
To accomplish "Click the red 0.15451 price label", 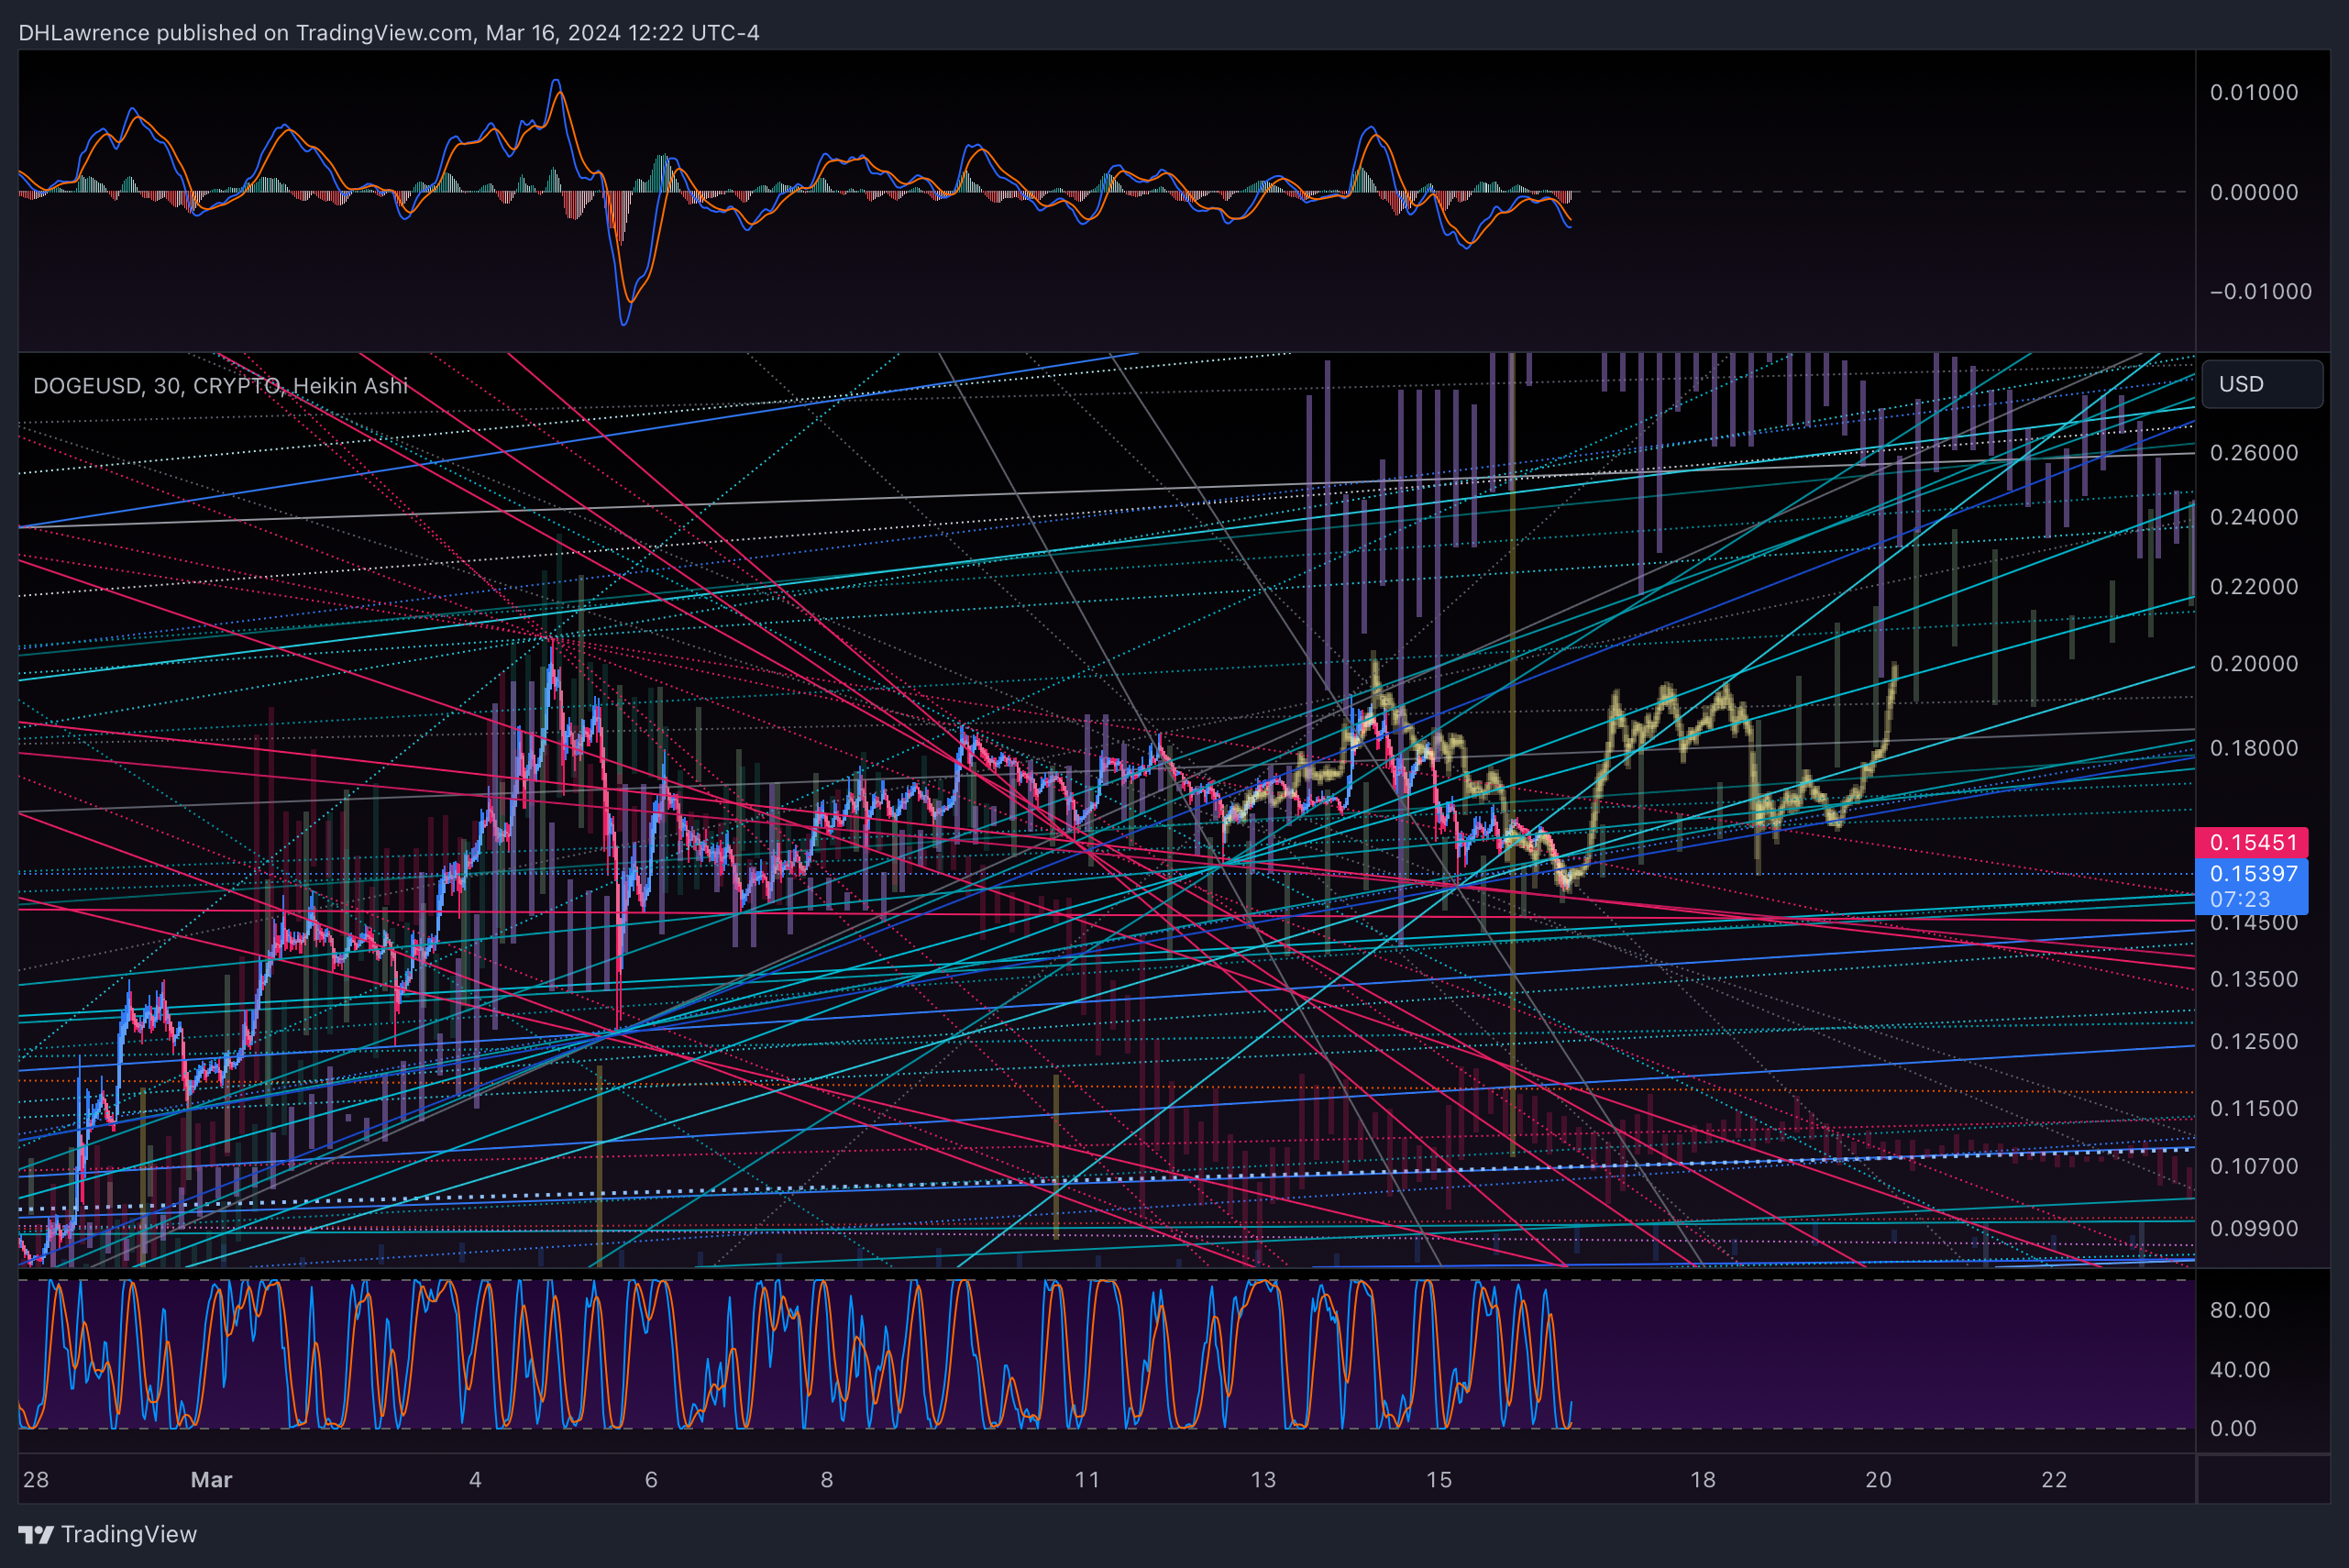I will [2251, 842].
